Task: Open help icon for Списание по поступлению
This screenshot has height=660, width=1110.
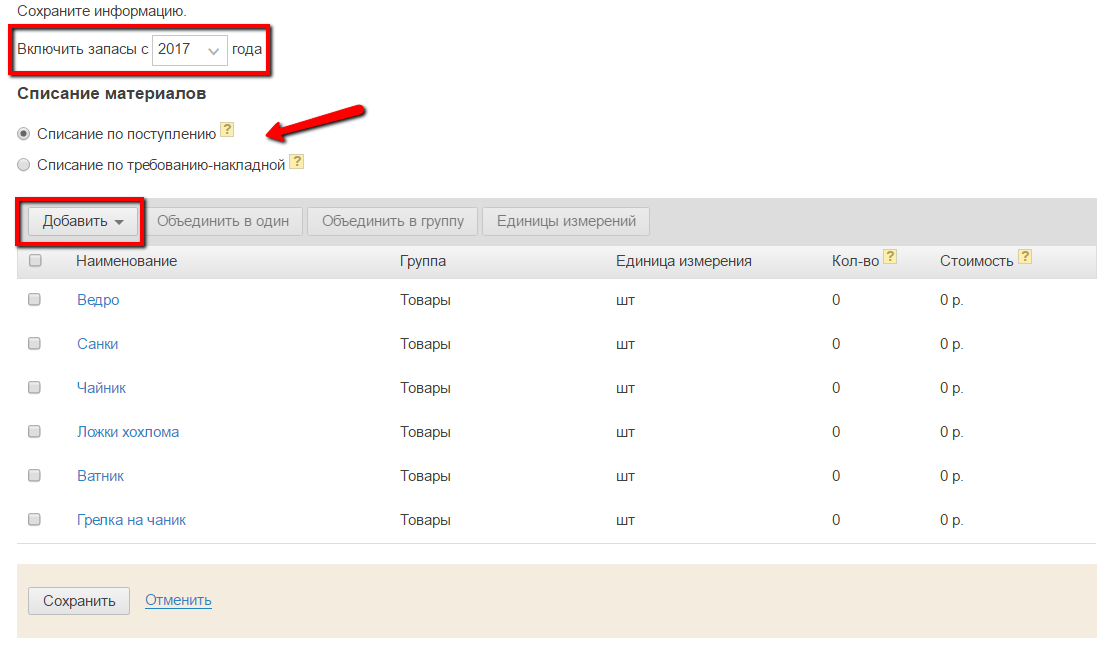Action: (227, 130)
